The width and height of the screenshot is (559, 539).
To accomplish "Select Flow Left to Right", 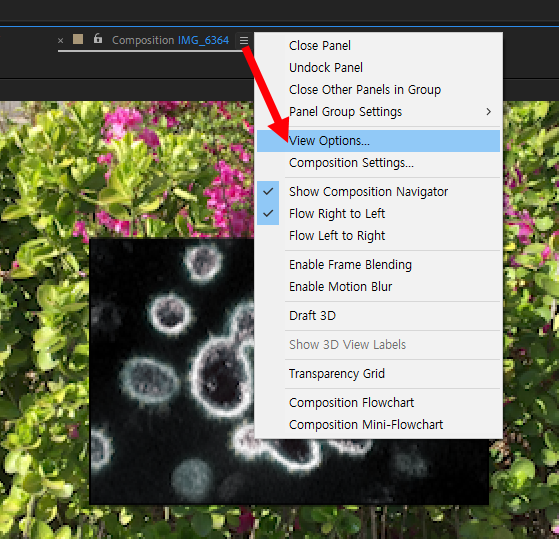I will (x=378, y=236).
